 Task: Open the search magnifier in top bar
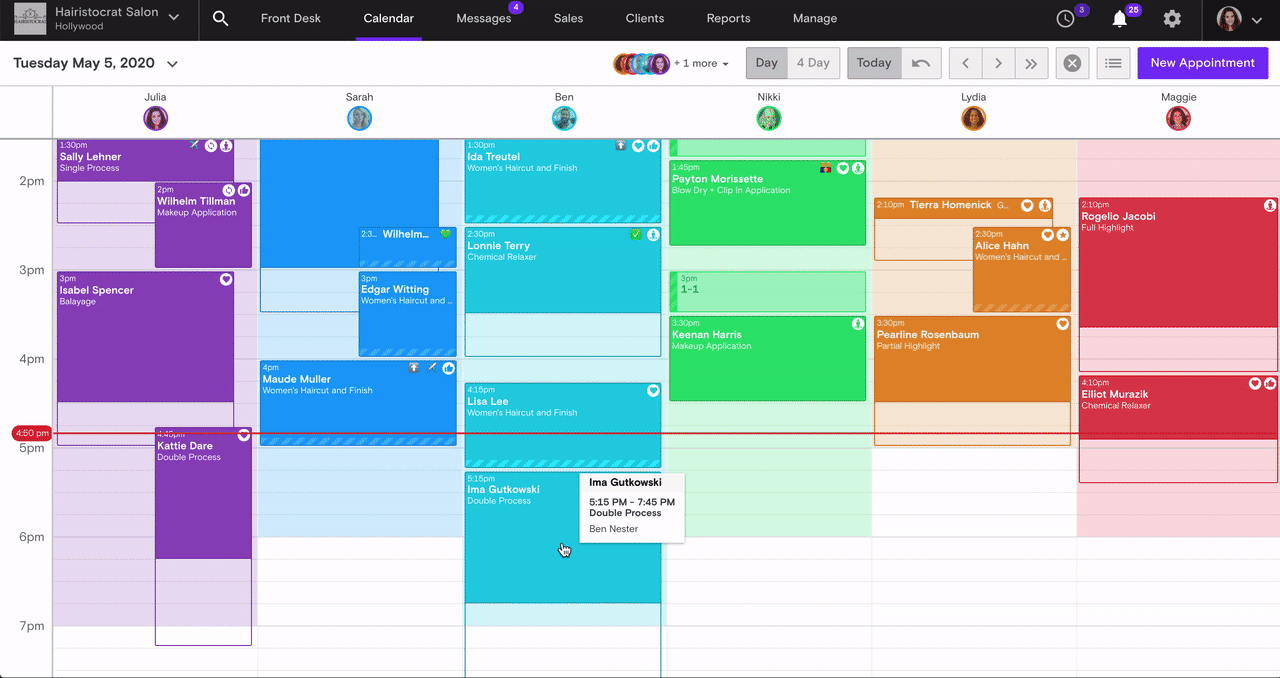click(221, 19)
